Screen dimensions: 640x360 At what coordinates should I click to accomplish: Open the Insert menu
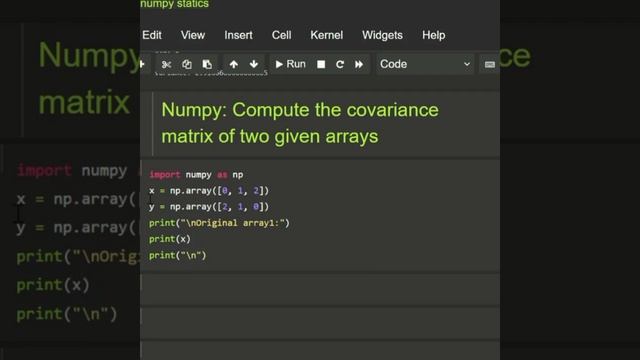[238, 35]
